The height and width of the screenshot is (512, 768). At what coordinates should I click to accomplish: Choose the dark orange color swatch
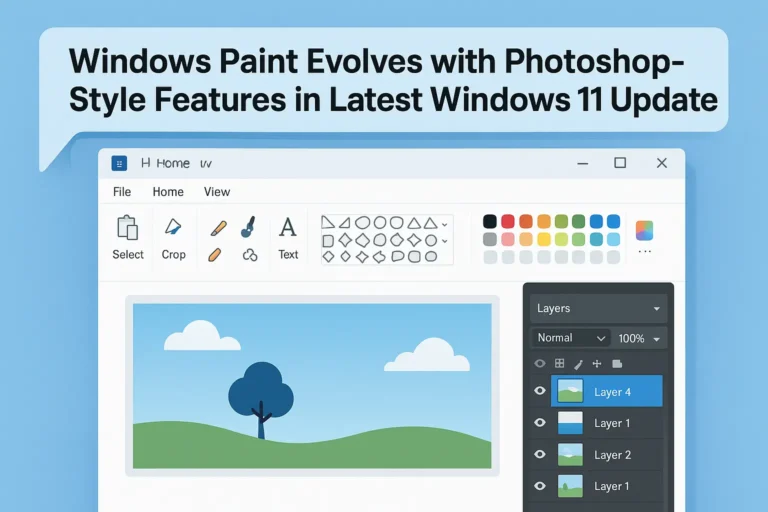(x=526, y=221)
